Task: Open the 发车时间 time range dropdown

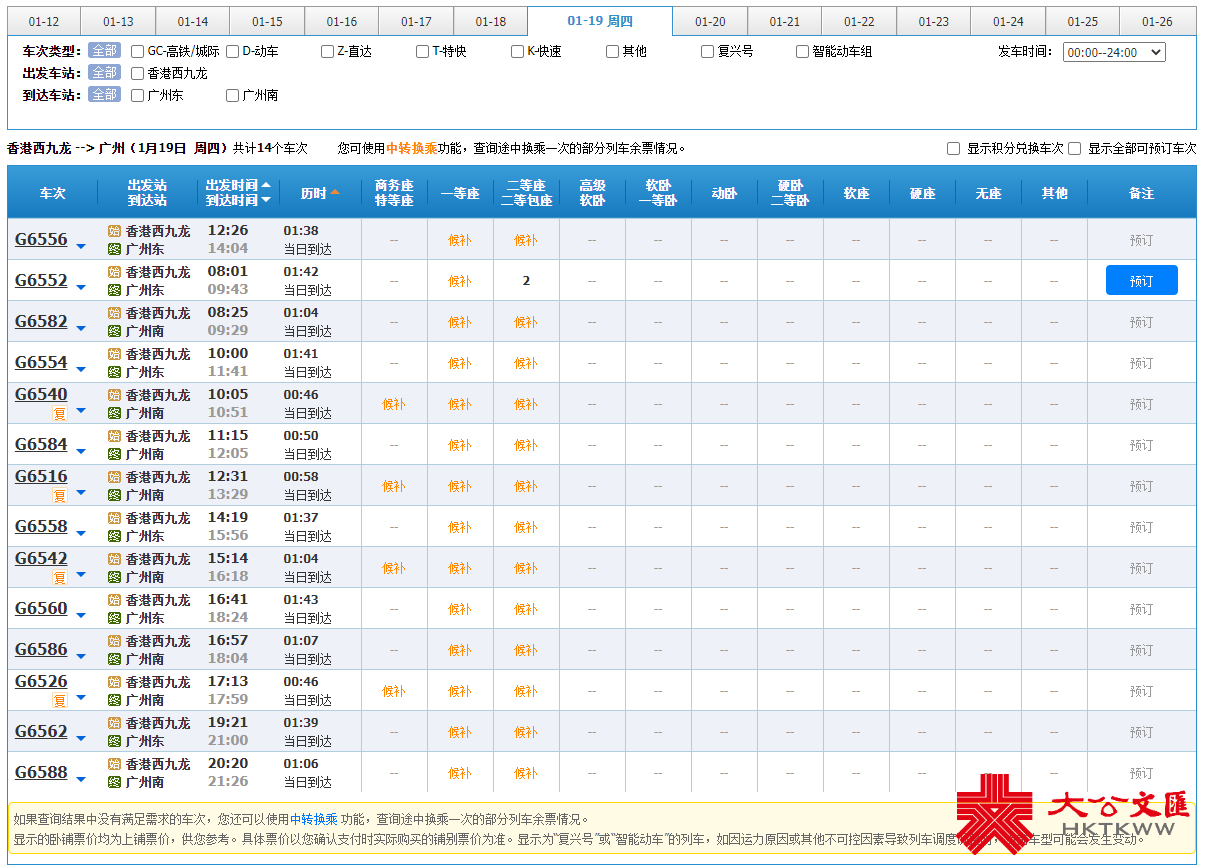Action: [1113, 52]
